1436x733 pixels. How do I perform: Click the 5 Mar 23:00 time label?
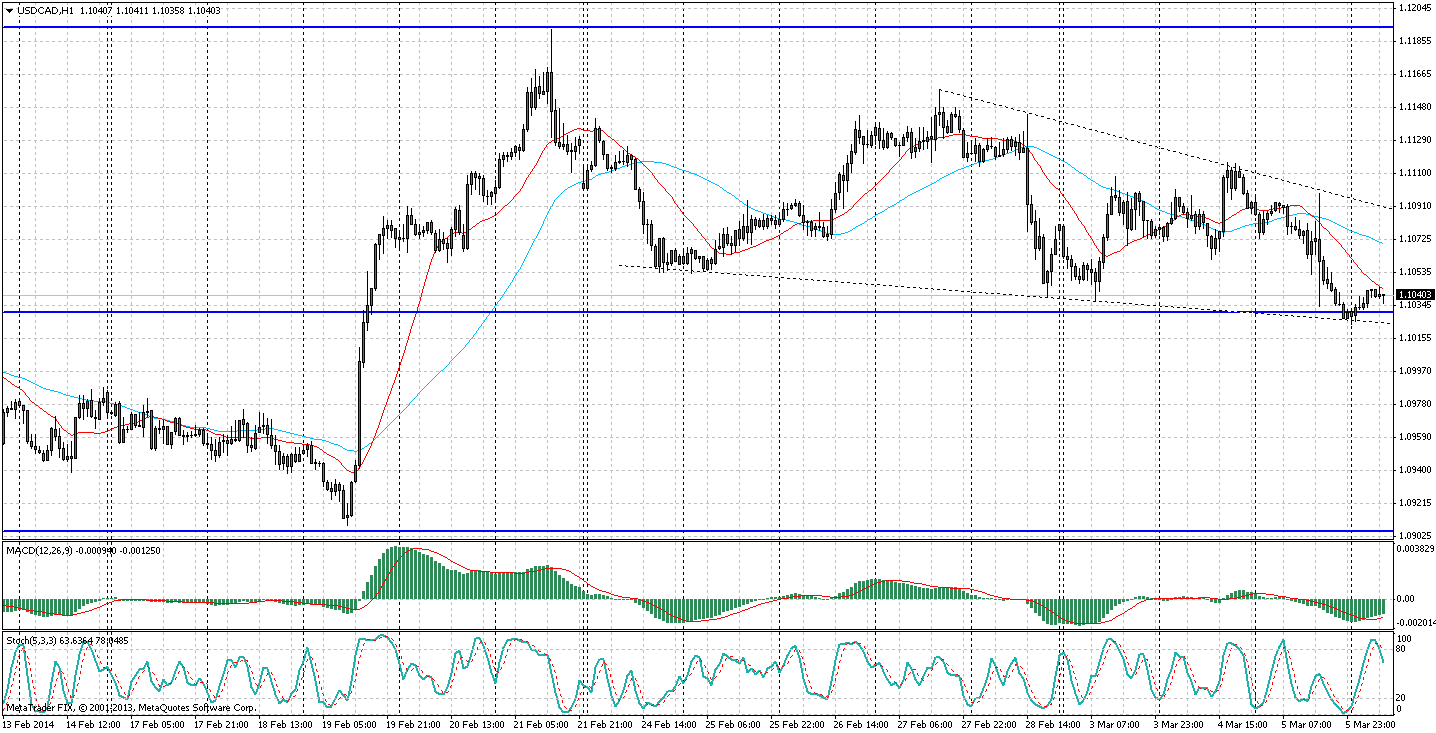point(1368,723)
